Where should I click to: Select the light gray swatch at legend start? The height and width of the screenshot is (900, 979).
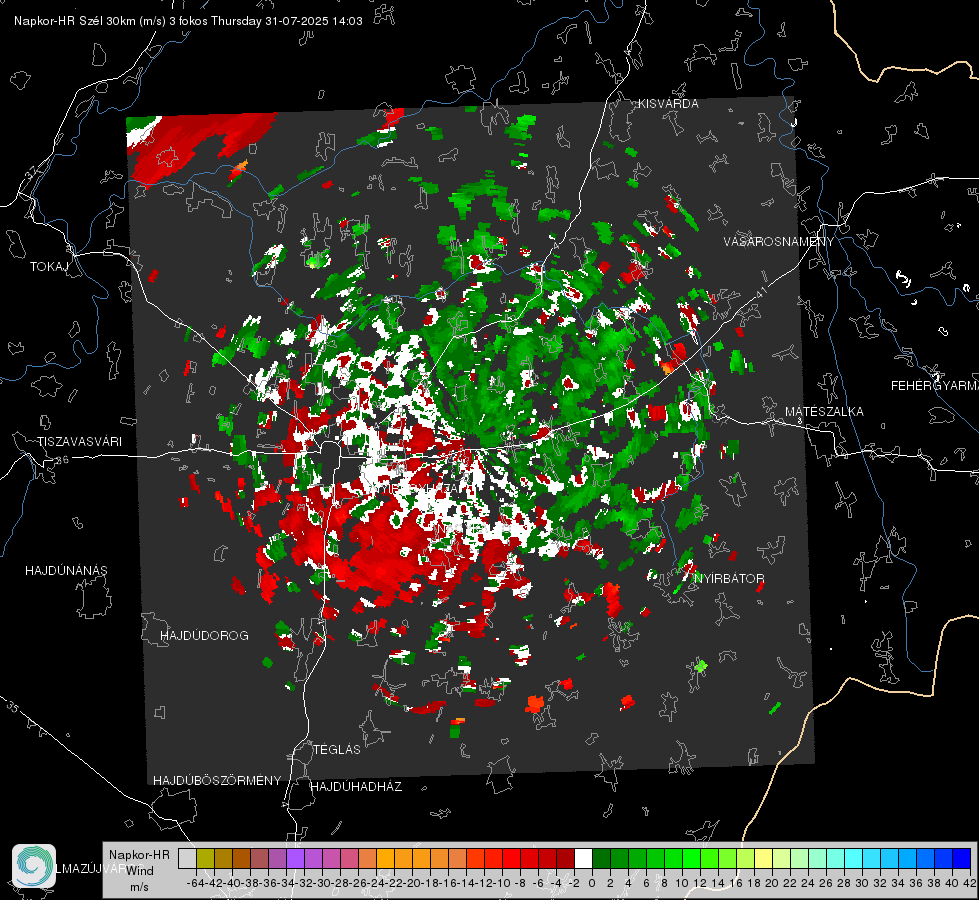pos(187,858)
